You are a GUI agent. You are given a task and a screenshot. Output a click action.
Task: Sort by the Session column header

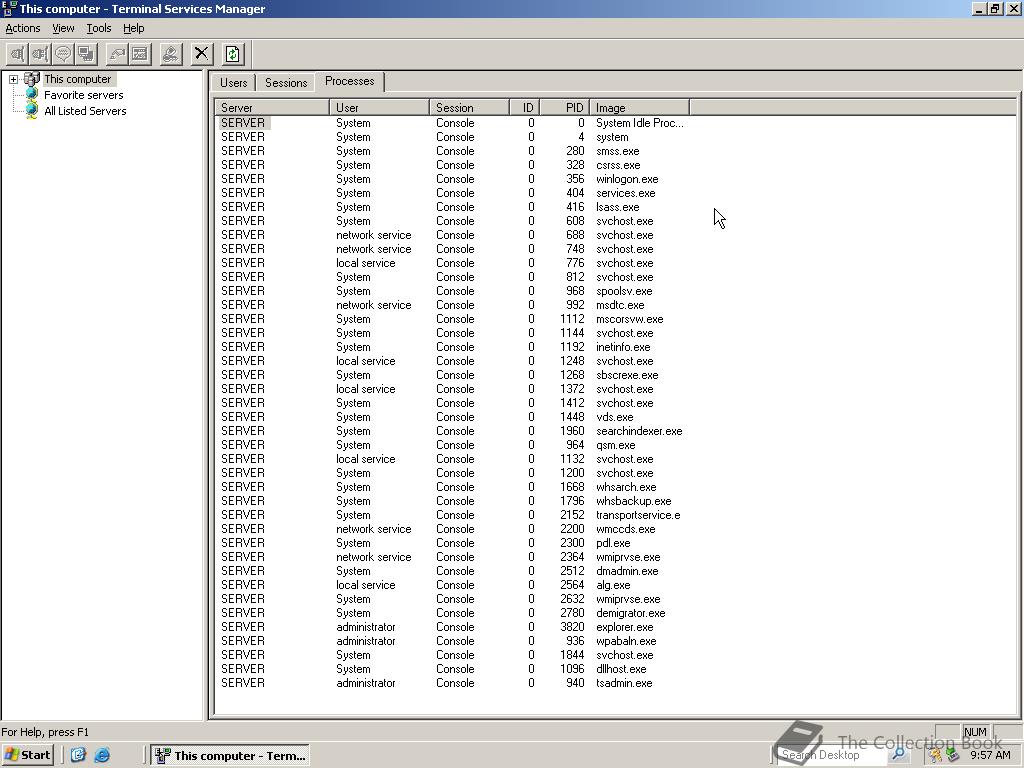click(x=470, y=108)
